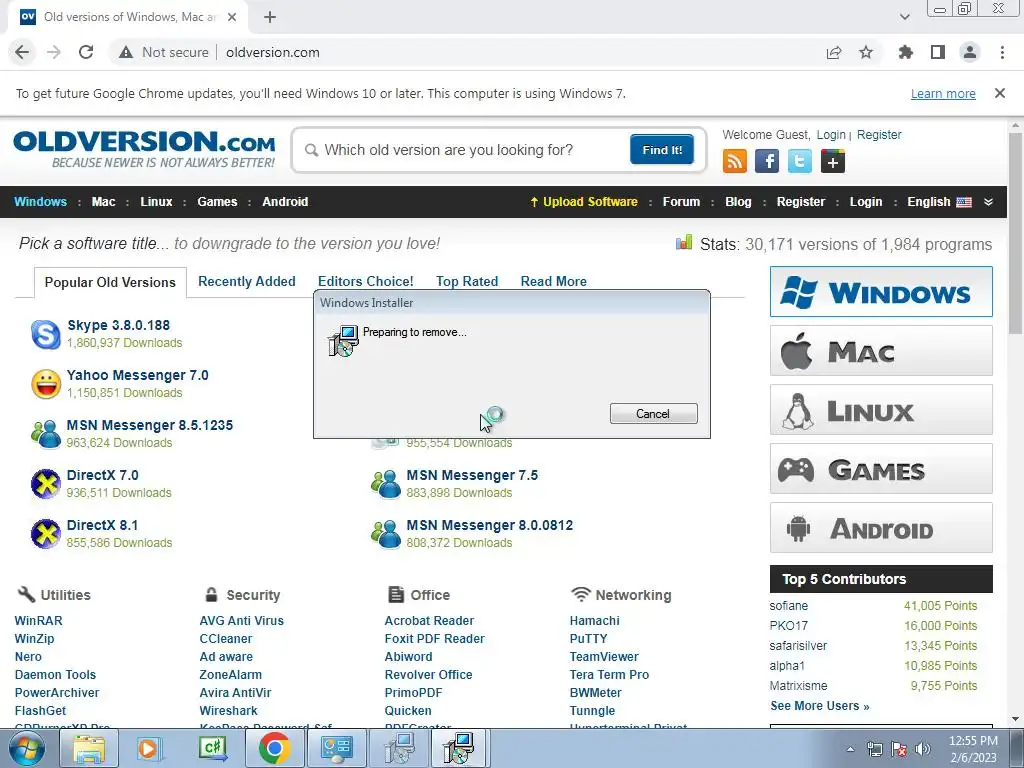Screen dimensions: 1024x768
Task: Click the MSN Messenger 7.5 icon
Action: tap(386, 484)
